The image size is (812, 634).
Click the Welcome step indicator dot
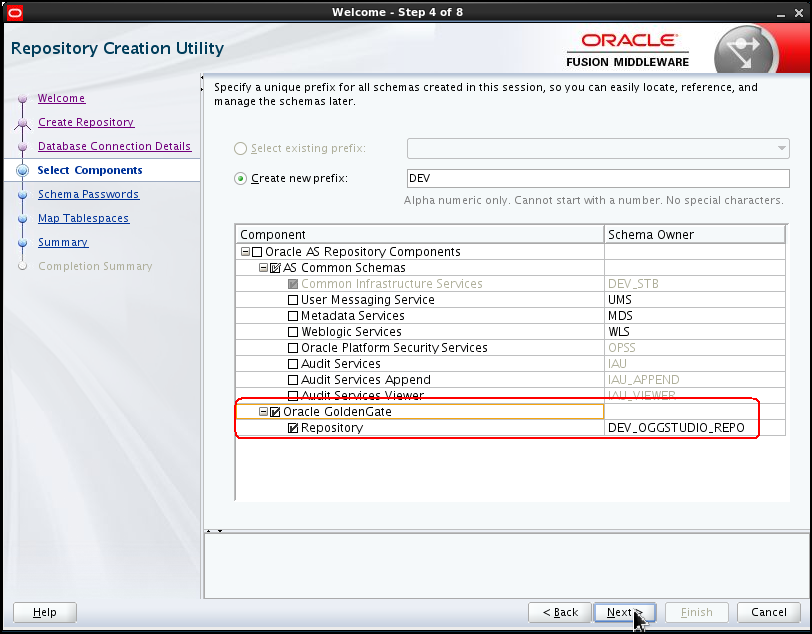(x=23, y=98)
